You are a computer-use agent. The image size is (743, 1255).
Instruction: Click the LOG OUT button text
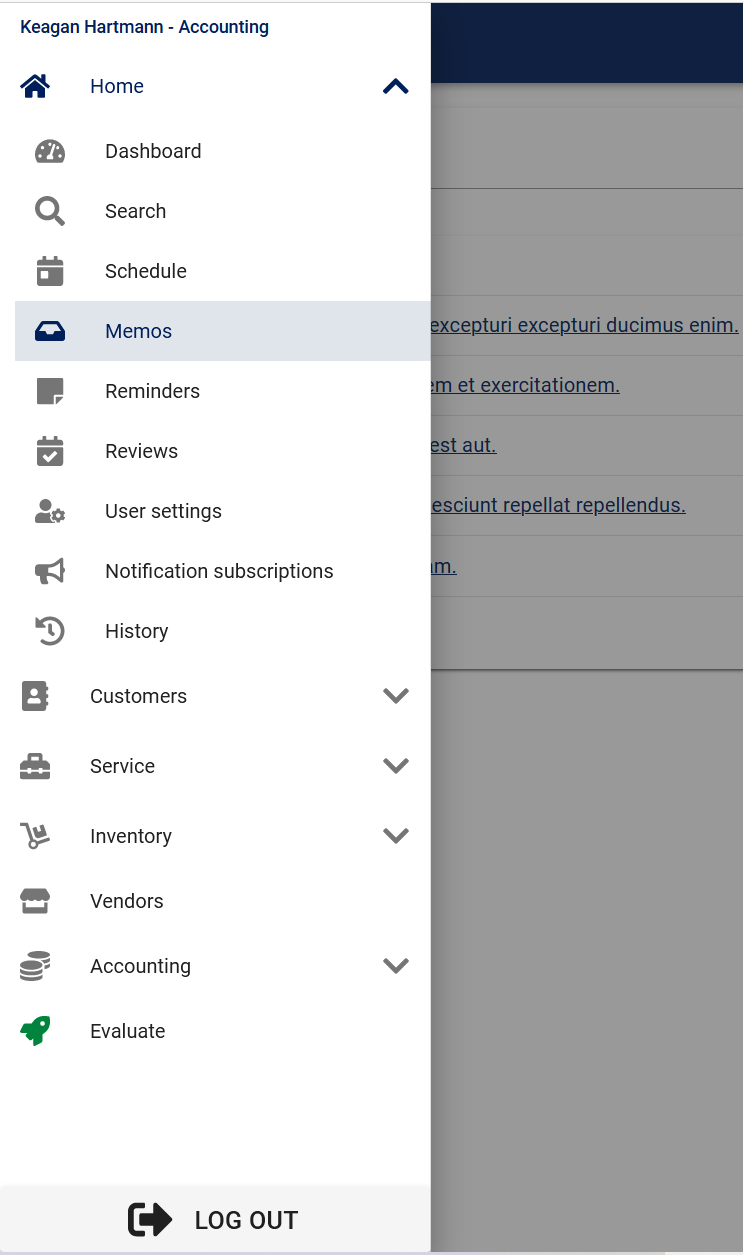point(246,1221)
